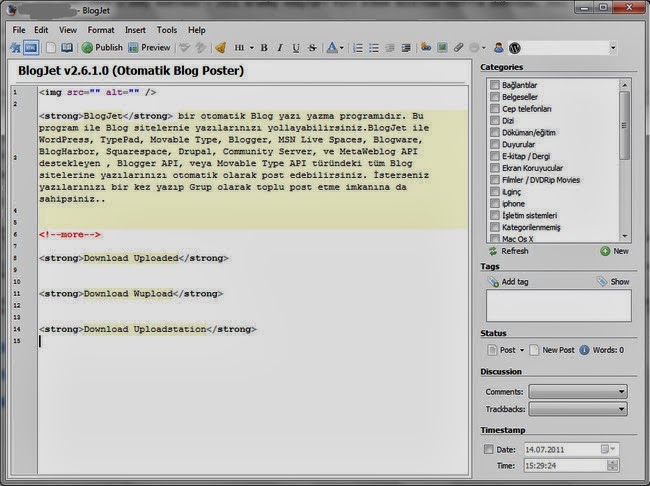650x486 pixels.
Task: Click the decrease indent icon
Action: (x=390, y=48)
